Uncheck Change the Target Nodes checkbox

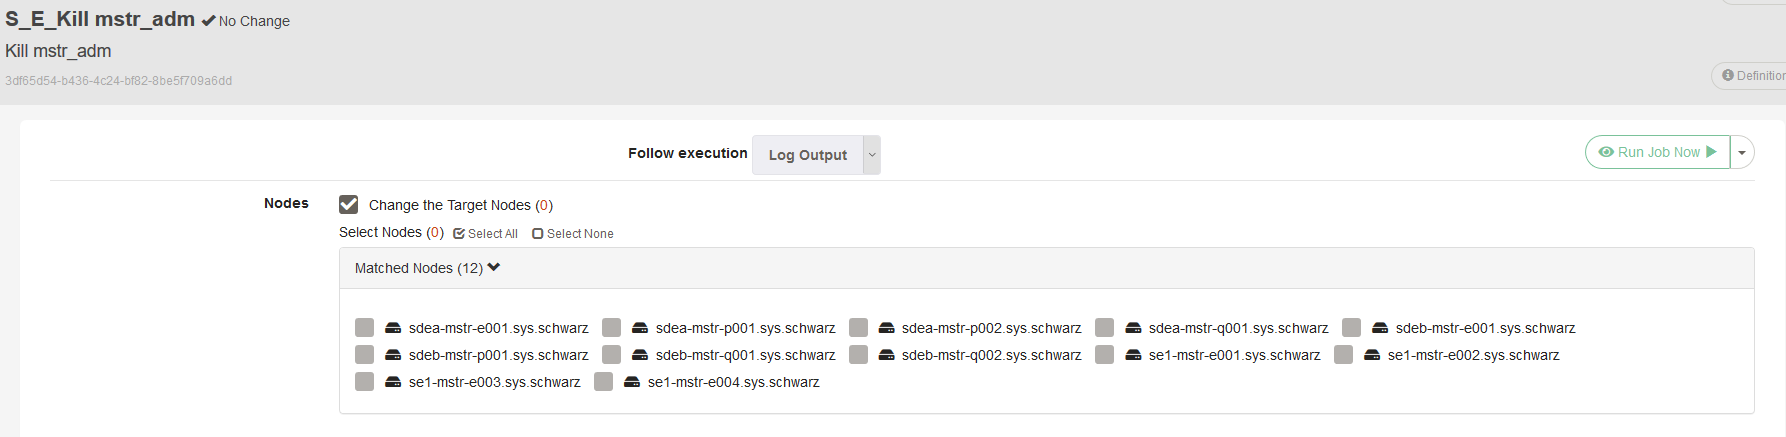[x=348, y=204]
